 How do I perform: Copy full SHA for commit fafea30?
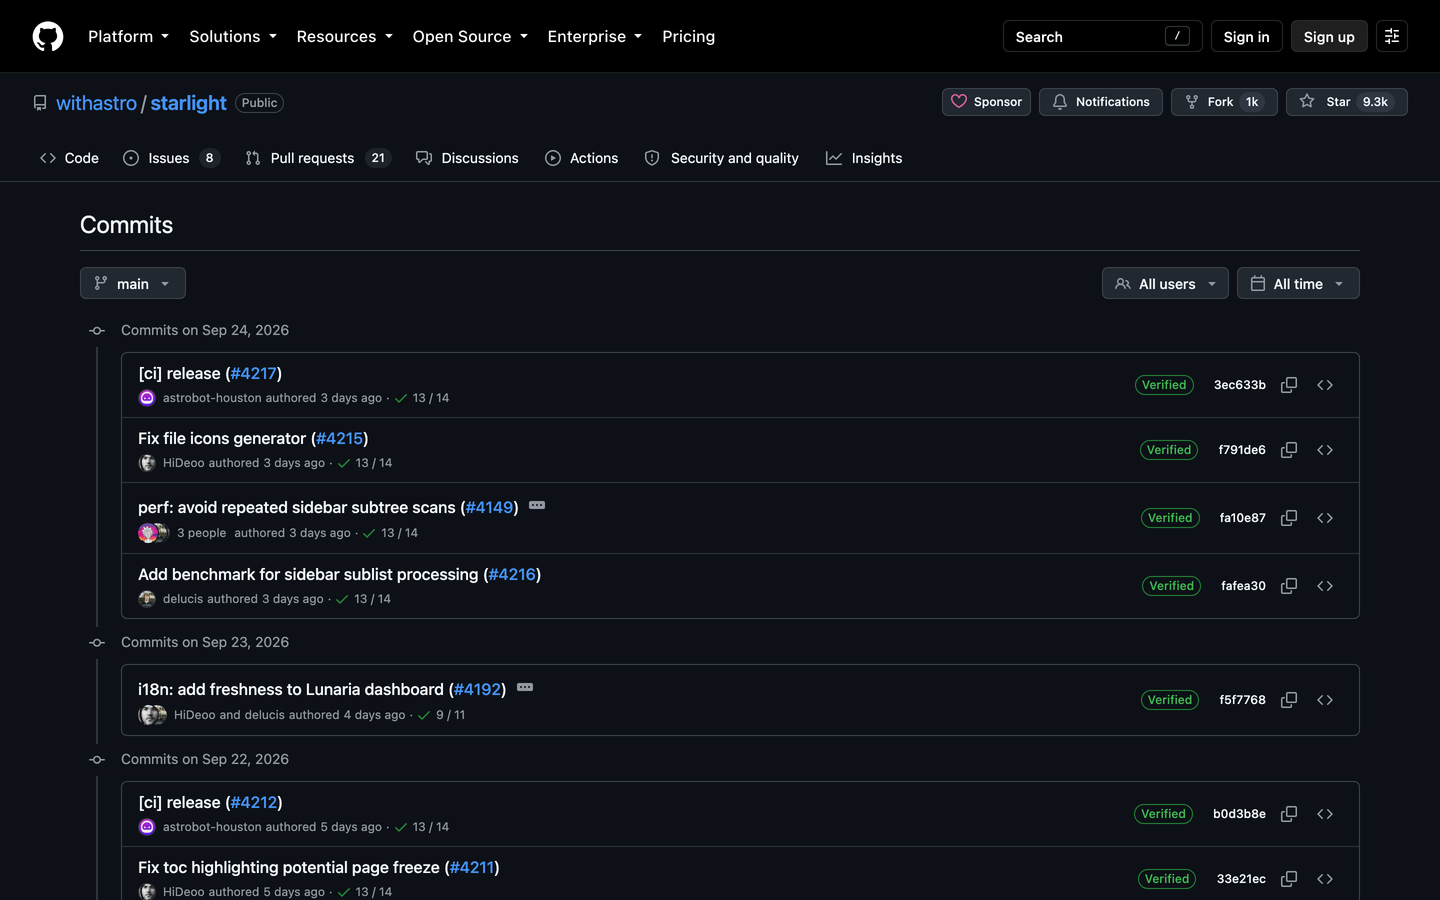(1289, 586)
